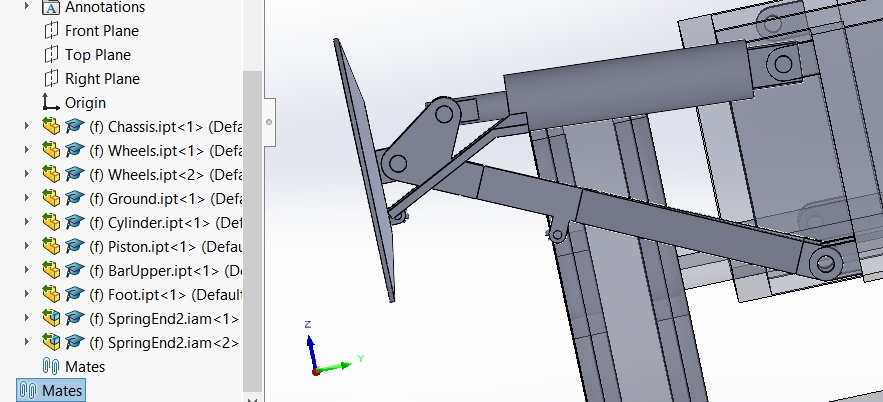The height and width of the screenshot is (402, 883).
Task: Click the Wheels.ipt<2> part icon
Action: pyautogui.click(x=51, y=174)
